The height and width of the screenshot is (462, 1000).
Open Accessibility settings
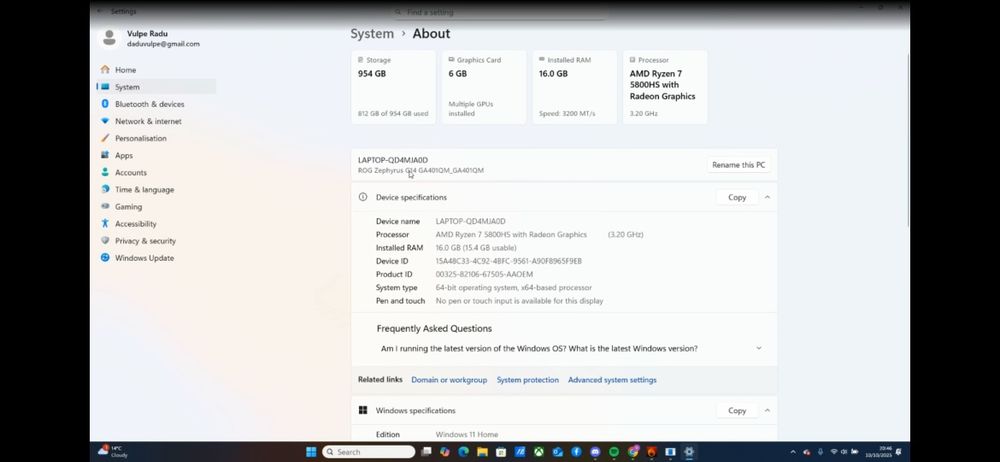135,224
